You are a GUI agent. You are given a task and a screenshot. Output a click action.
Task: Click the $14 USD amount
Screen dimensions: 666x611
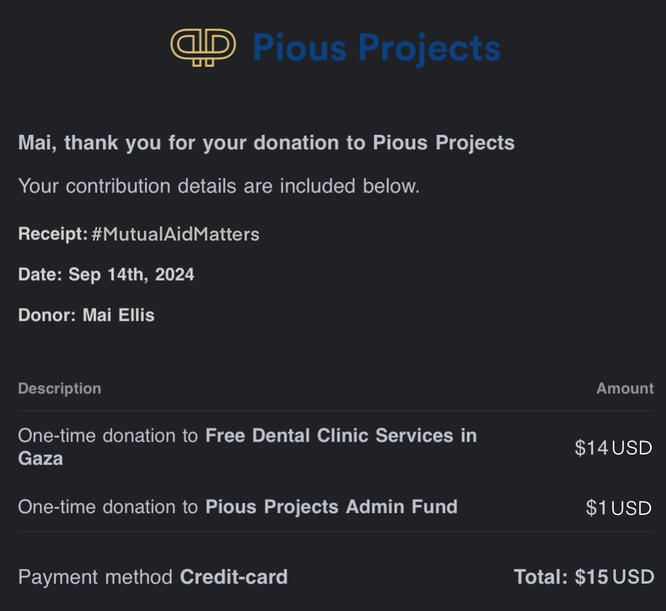pos(613,448)
